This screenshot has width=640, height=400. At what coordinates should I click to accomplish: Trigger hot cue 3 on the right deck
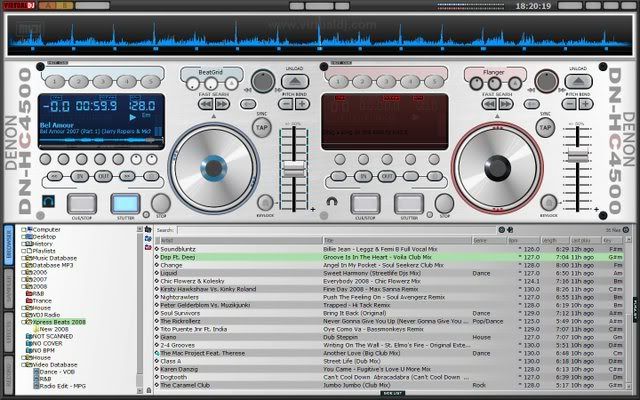click(x=386, y=82)
